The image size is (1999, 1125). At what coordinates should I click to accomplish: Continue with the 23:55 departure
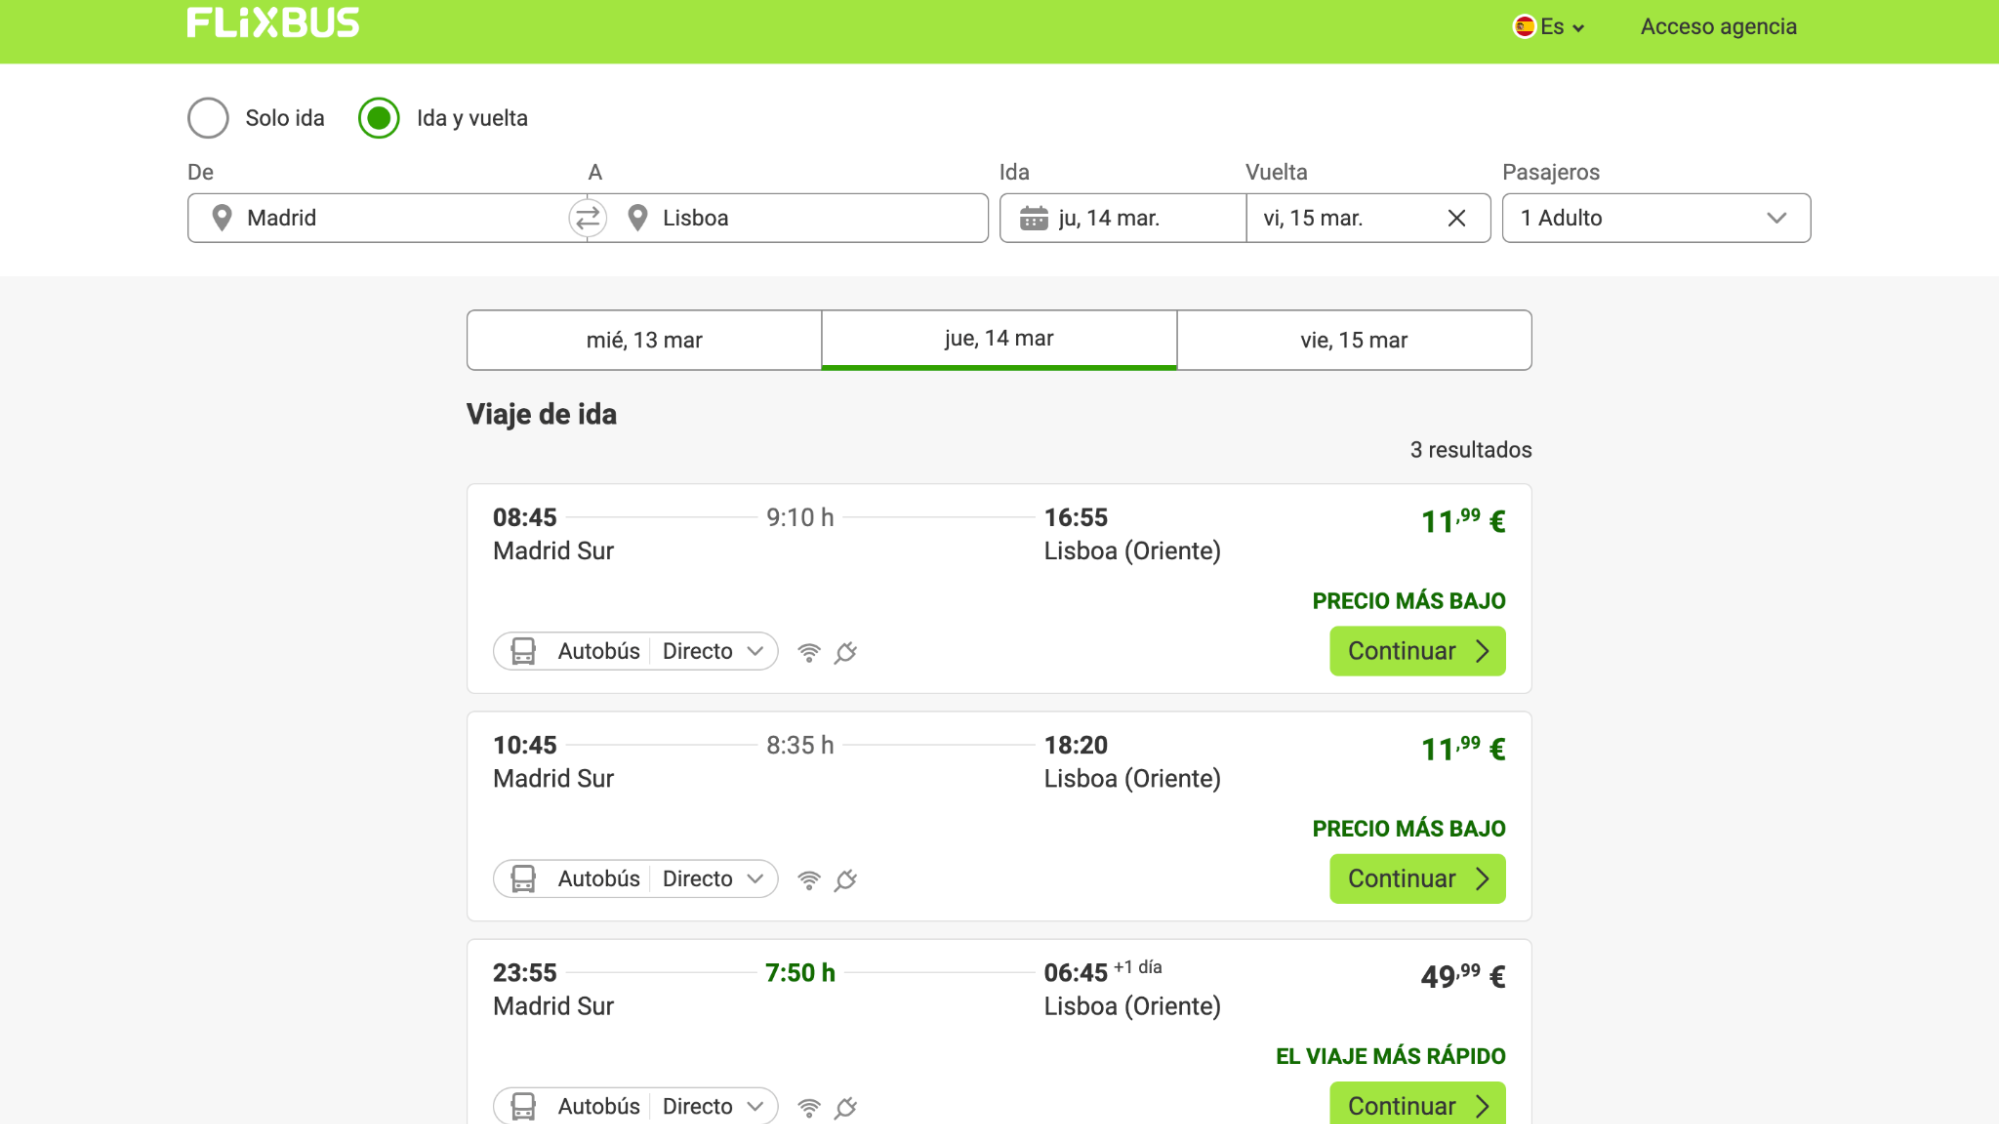1417,1104
